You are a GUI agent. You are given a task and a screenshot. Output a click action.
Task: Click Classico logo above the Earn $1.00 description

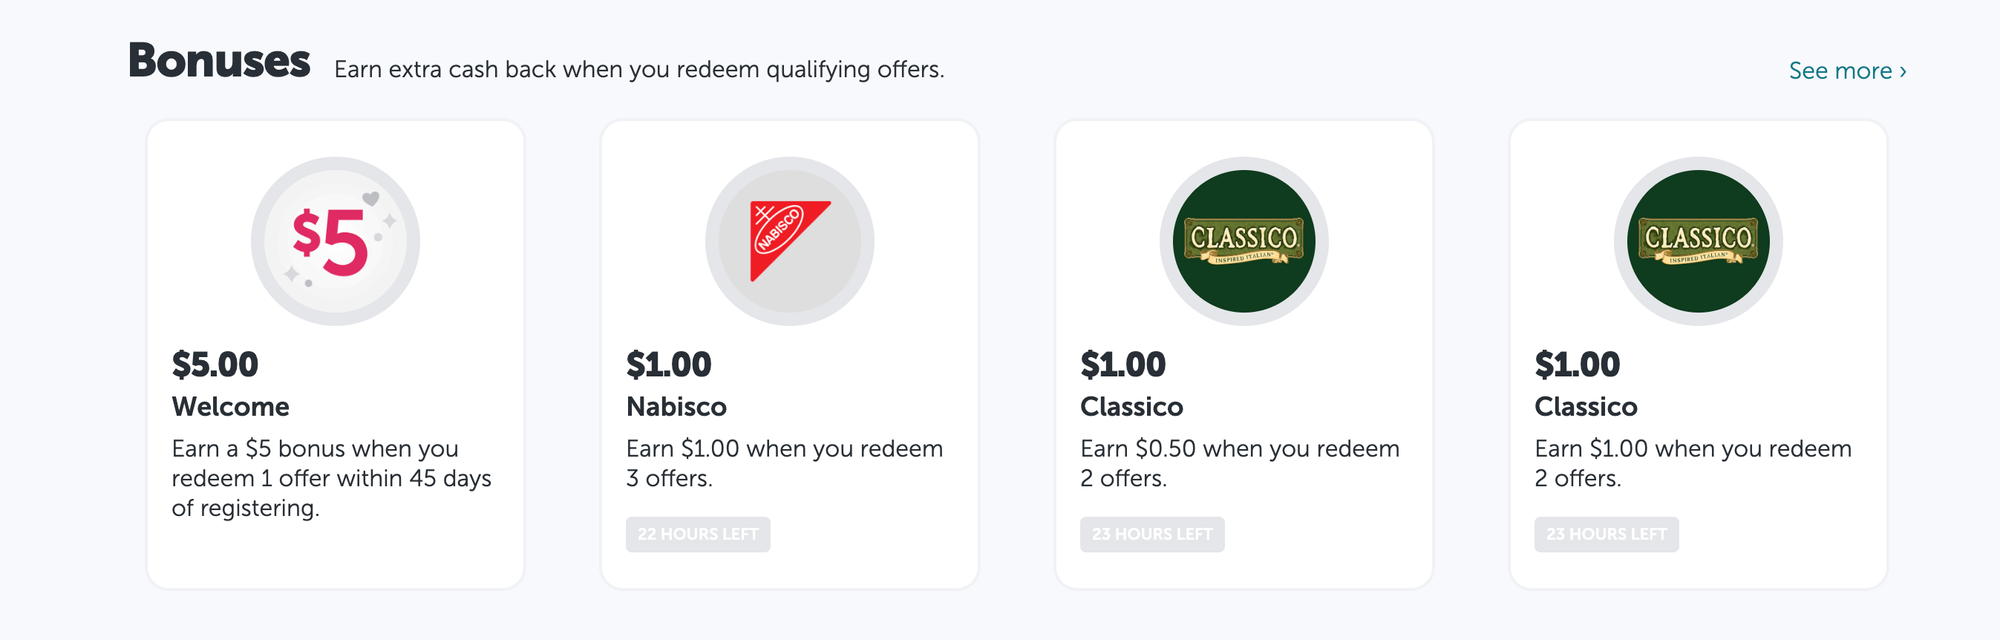coord(1698,241)
